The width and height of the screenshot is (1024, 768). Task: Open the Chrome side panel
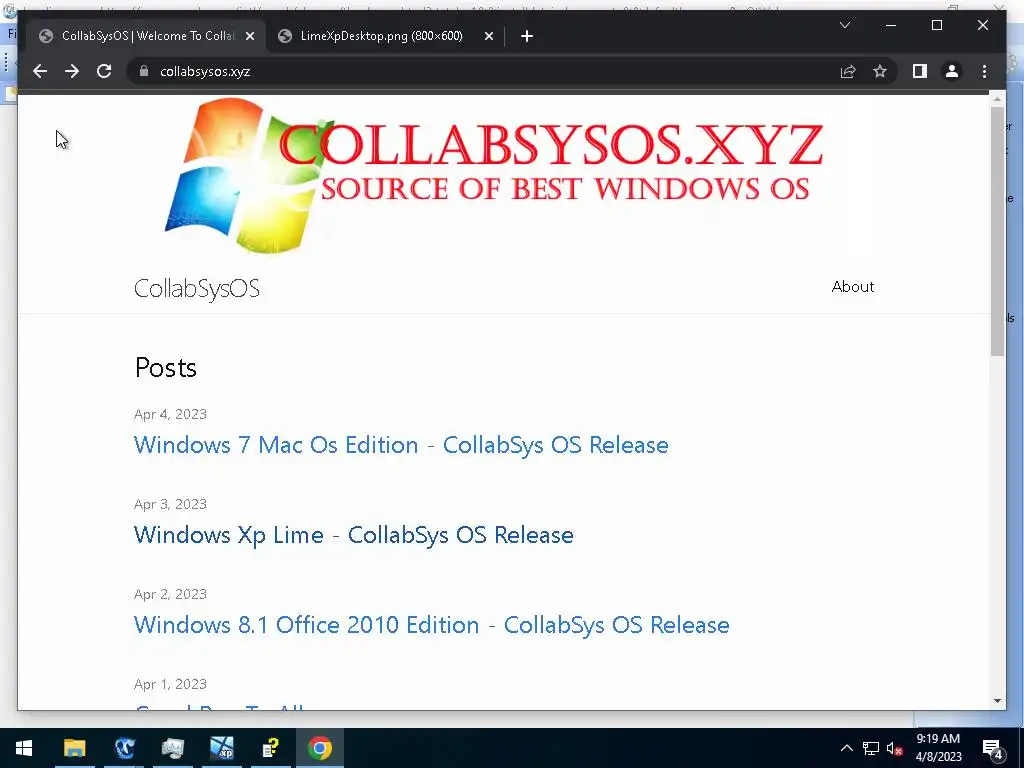920,71
